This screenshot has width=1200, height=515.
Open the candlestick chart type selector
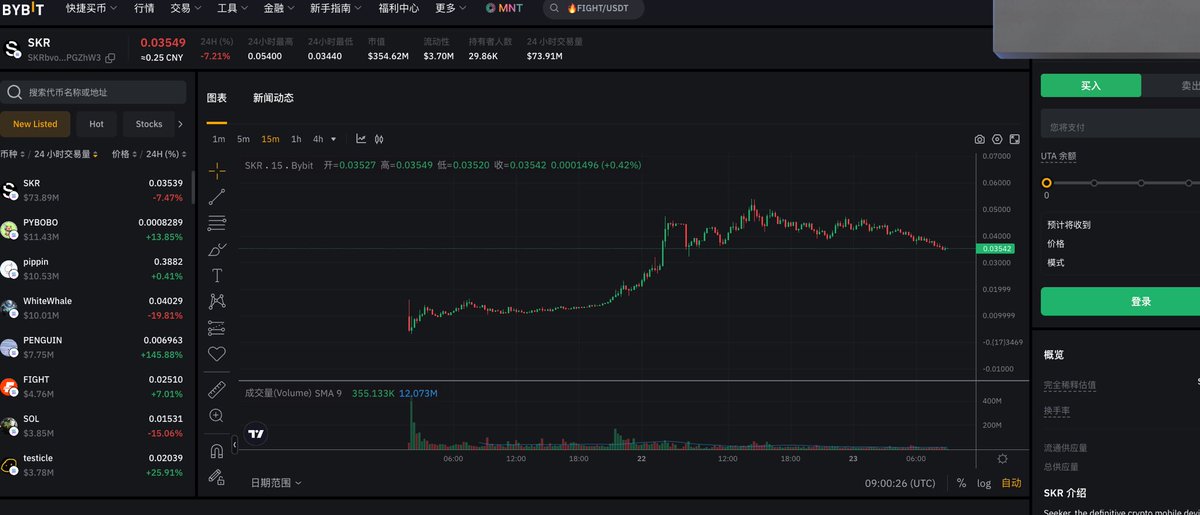[379, 139]
